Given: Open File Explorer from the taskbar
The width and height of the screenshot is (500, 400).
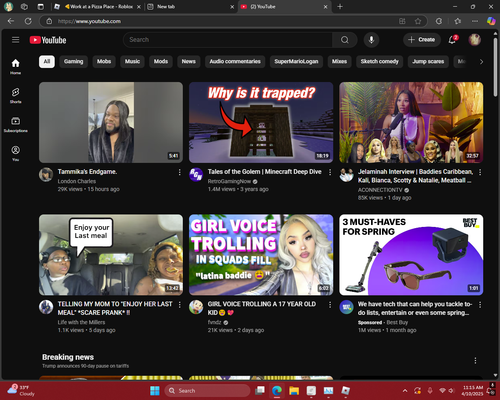Looking at the screenshot, I should [x=294, y=390].
